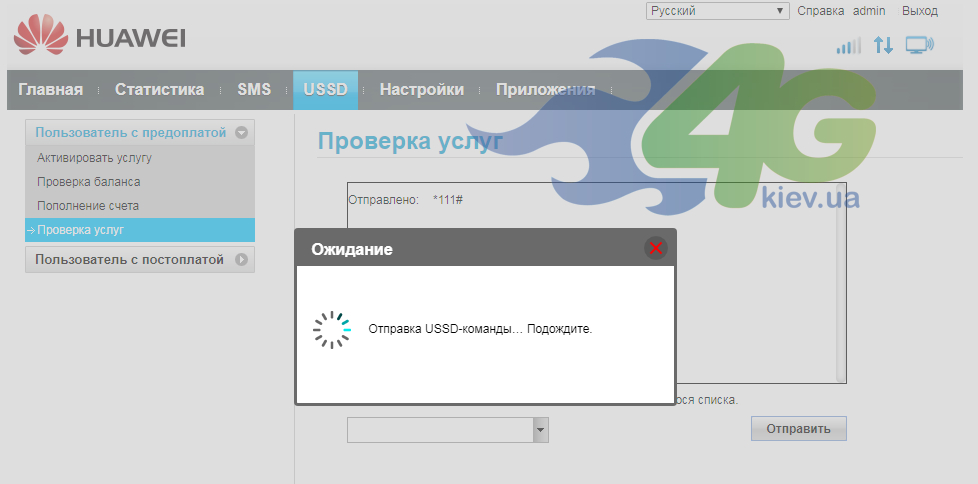Log out via the Выход link

919,11
